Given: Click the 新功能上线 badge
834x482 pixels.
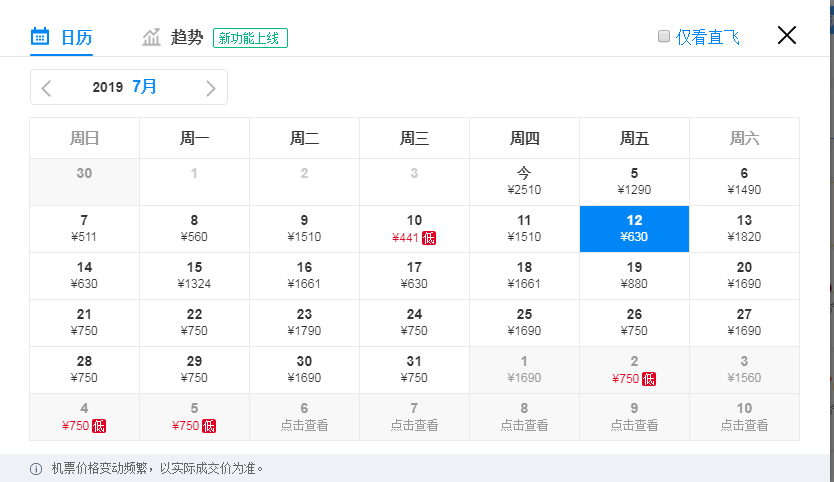Looking at the screenshot, I should [250, 38].
